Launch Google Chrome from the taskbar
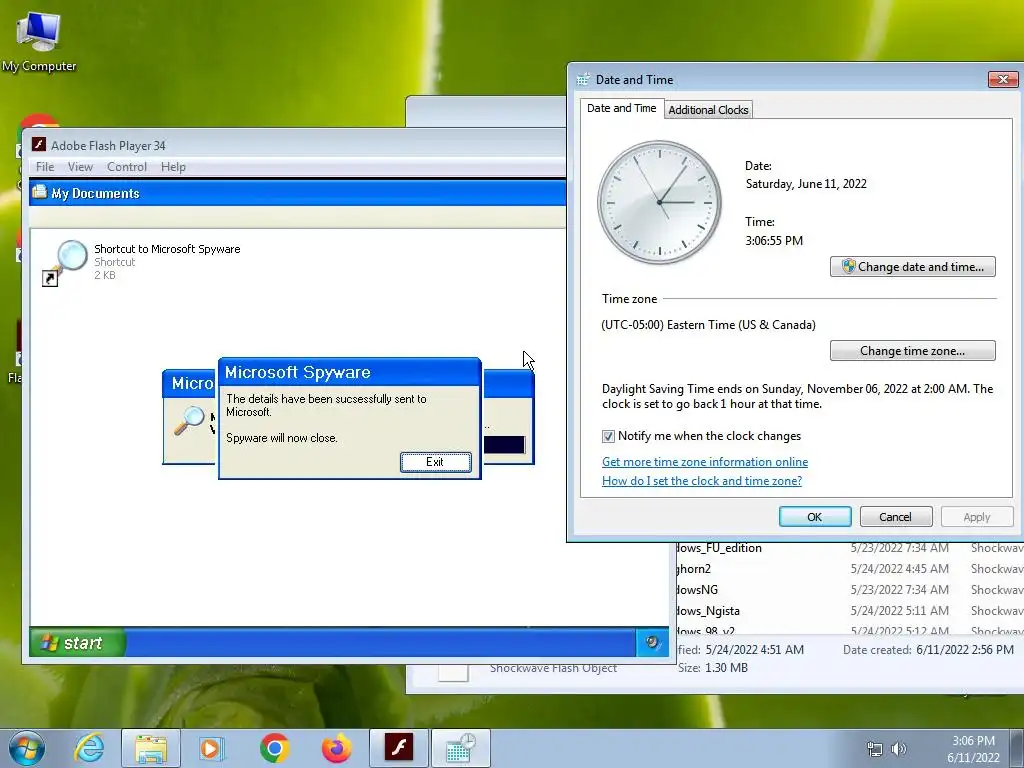Viewport: 1024px width, 768px height. pyautogui.click(x=274, y=748)
